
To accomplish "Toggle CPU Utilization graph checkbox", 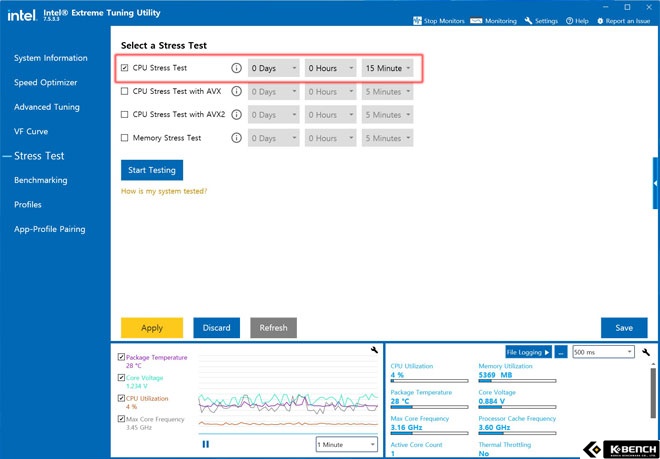I will [x=121, y=398].
